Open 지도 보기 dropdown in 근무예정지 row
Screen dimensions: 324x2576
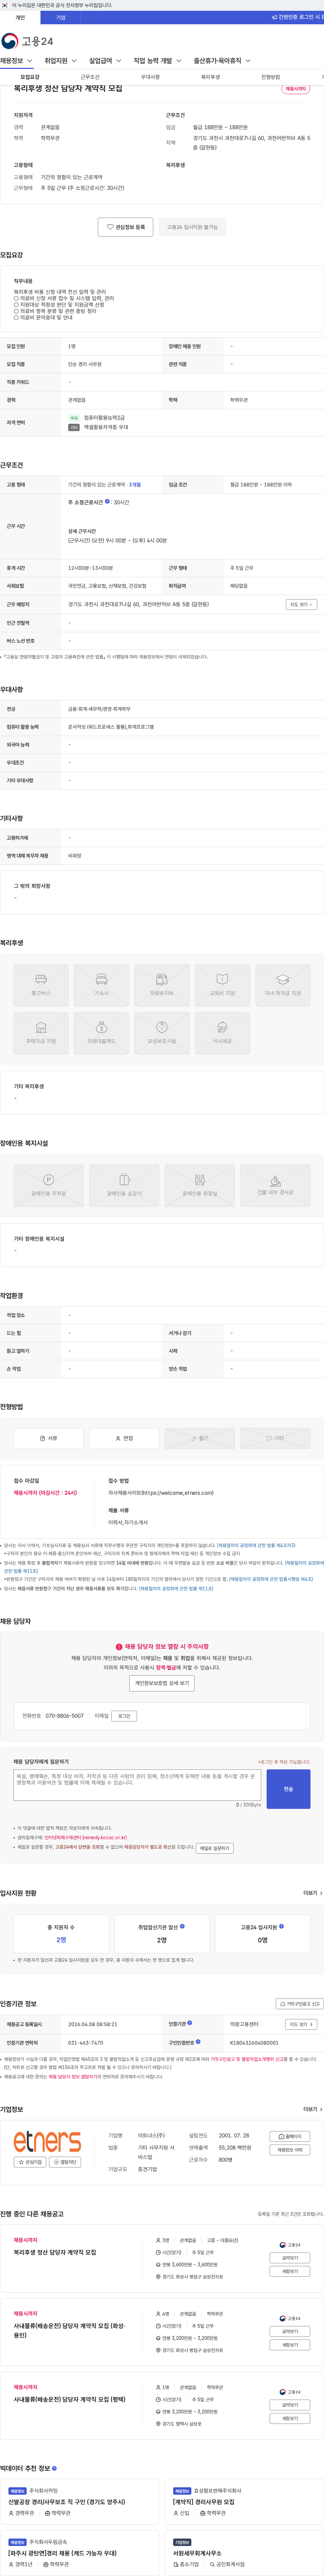(301, 604)
